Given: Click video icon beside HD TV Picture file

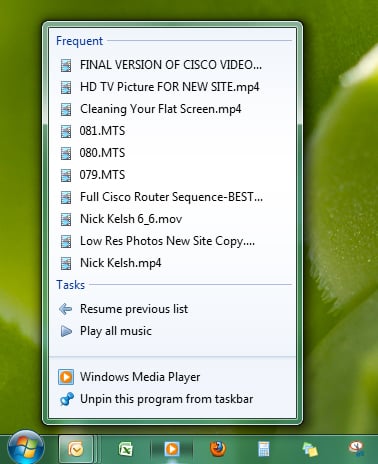Looking at the screenshot, I should (66, 87).
